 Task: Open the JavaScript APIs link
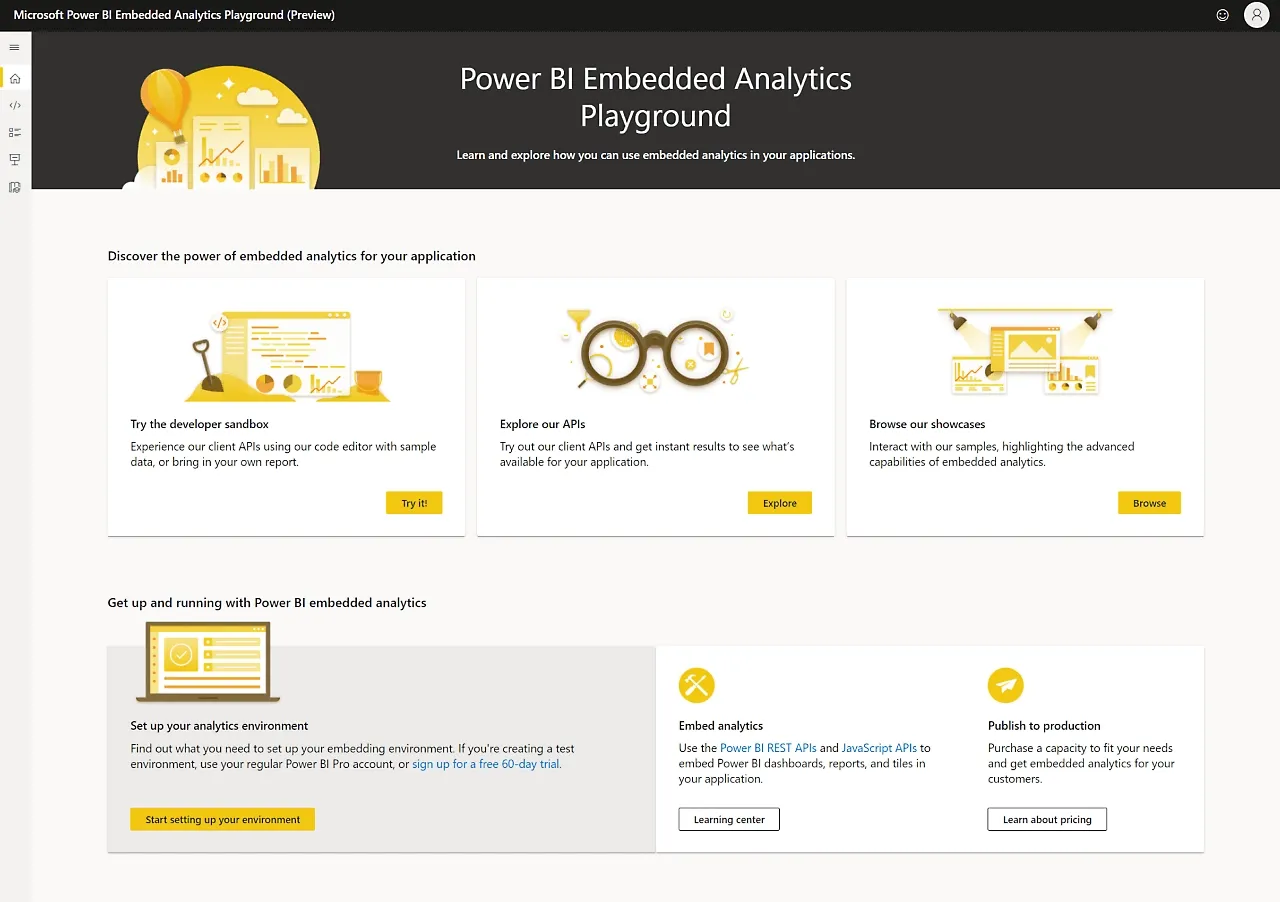click(x=879, y=748)
